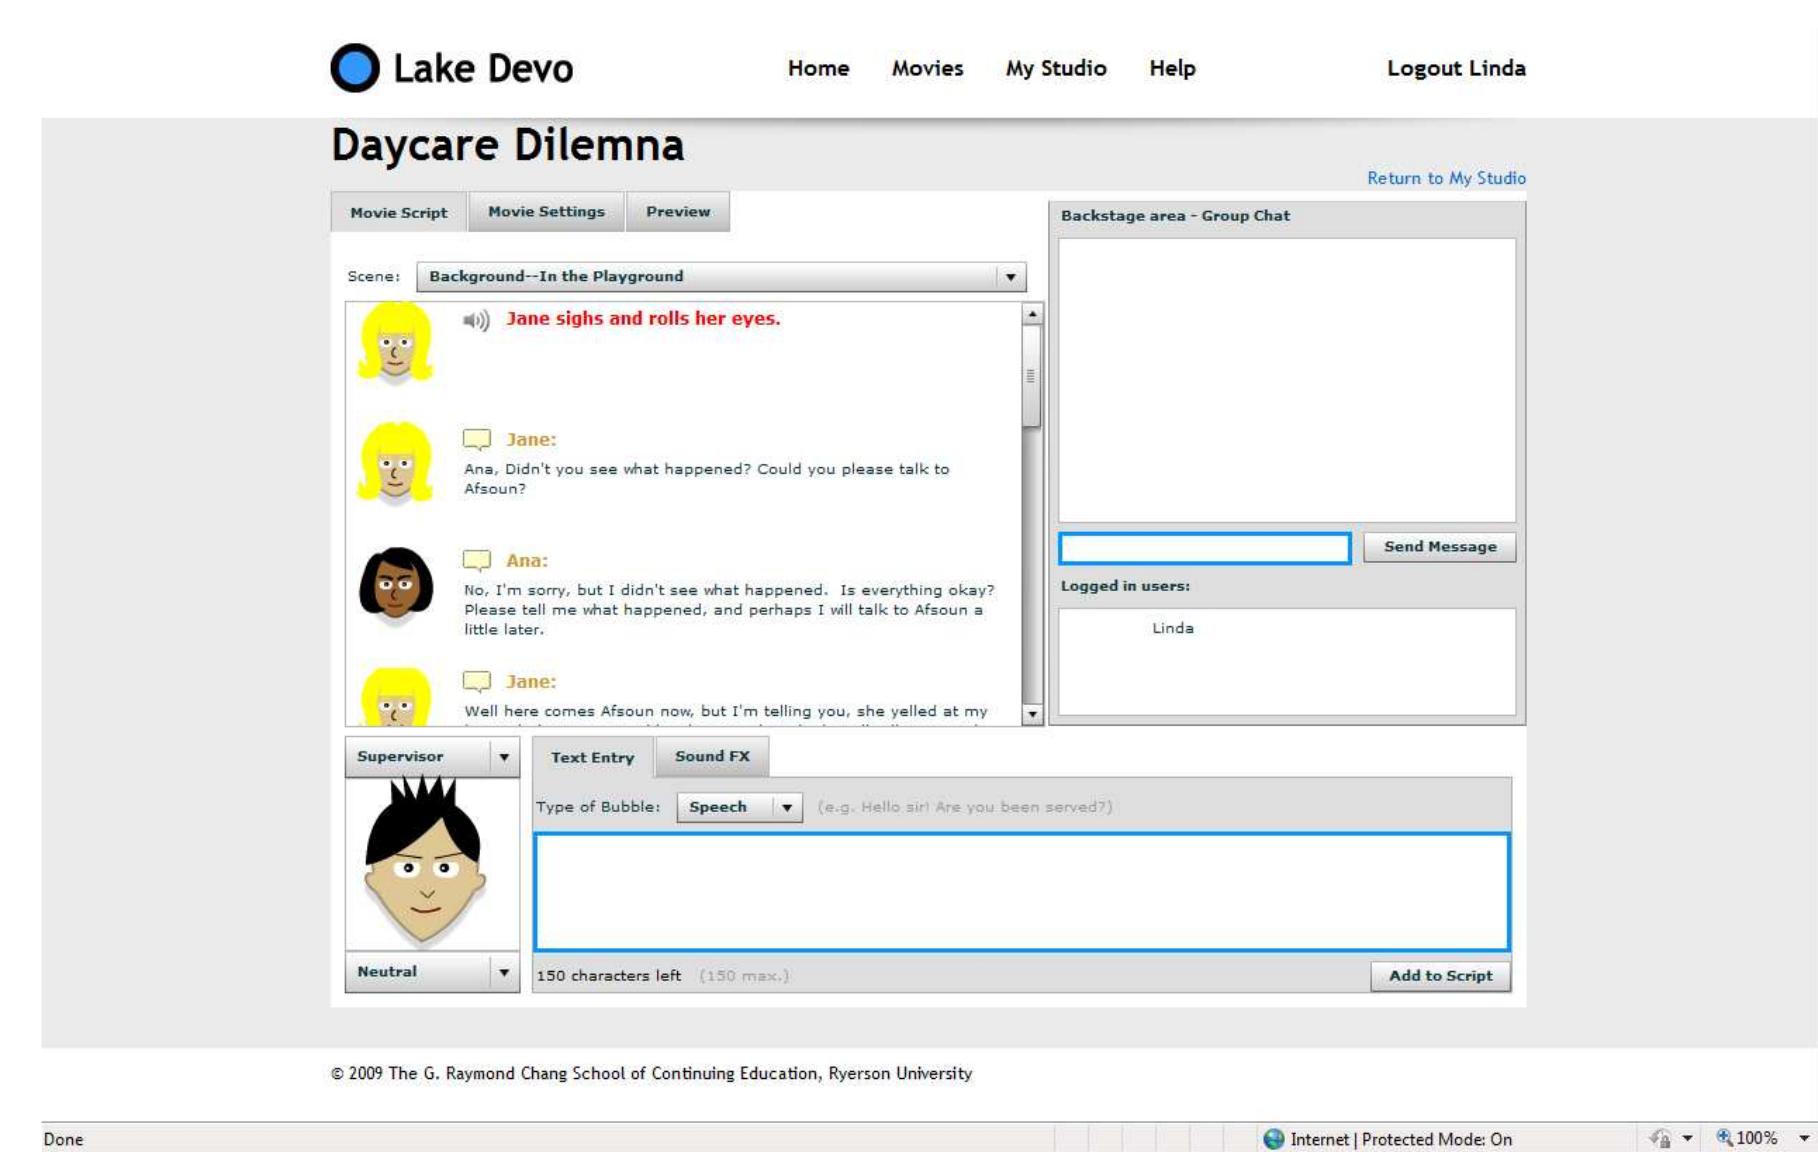Screen dimensions: 1818x1152
Task: Open the zoom level dropdown arrow beside 100%
Action: point(1804,1138)
